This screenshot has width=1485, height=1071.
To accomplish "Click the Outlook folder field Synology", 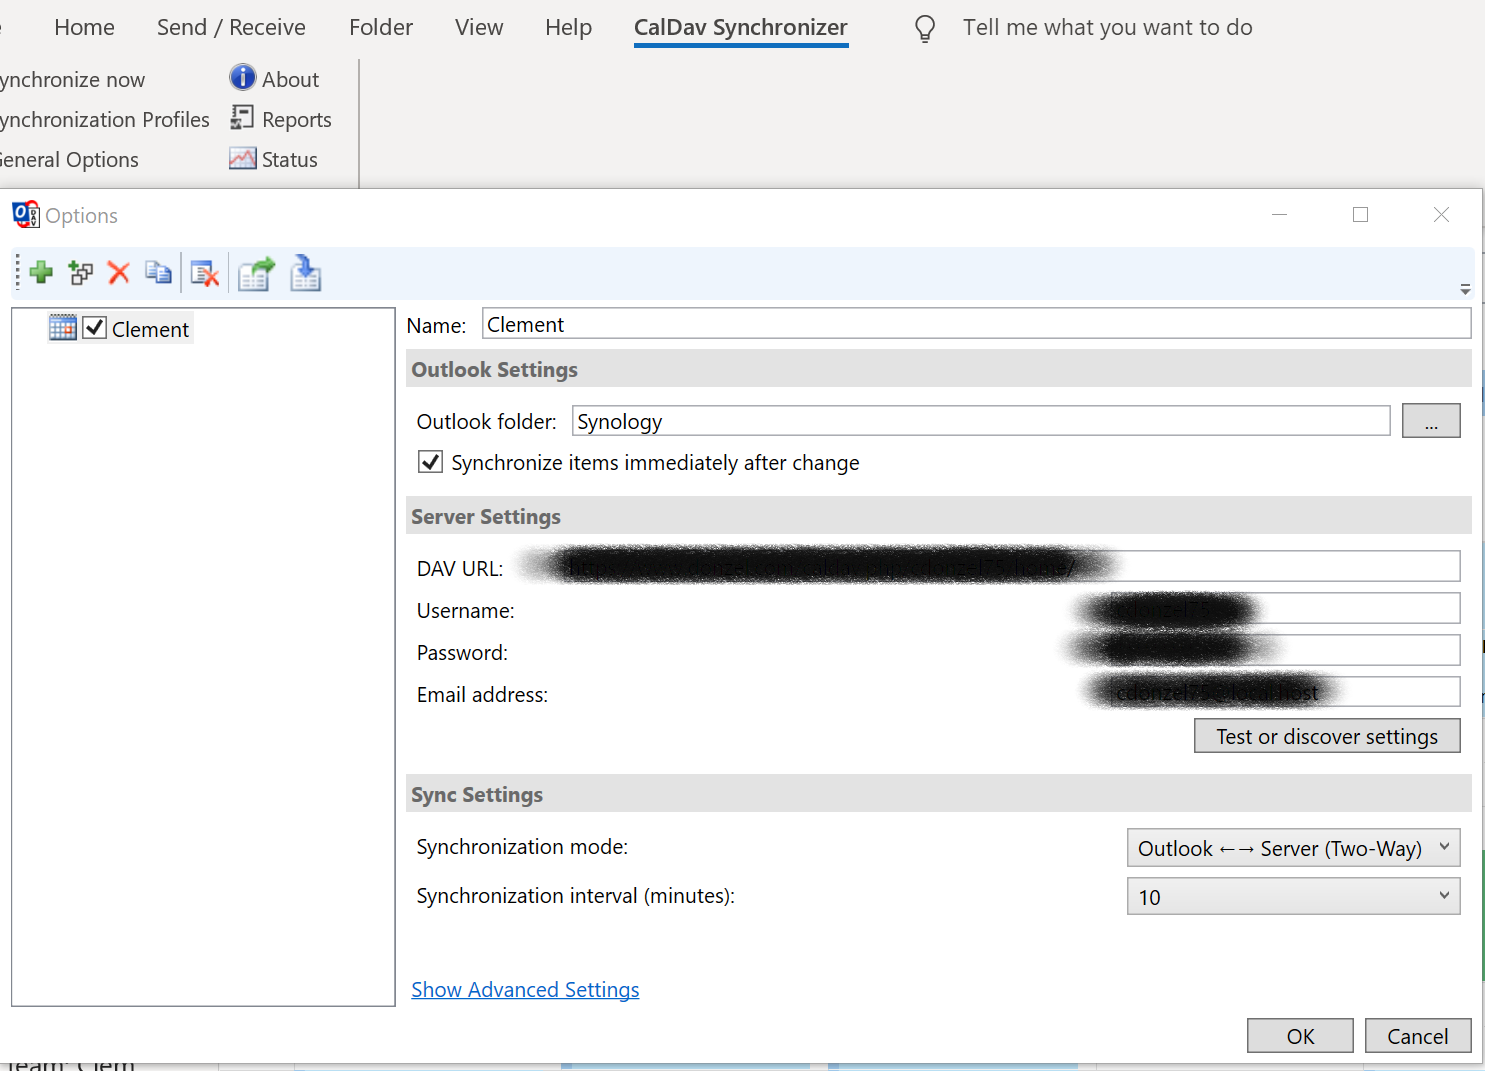I will click(981, 421).
